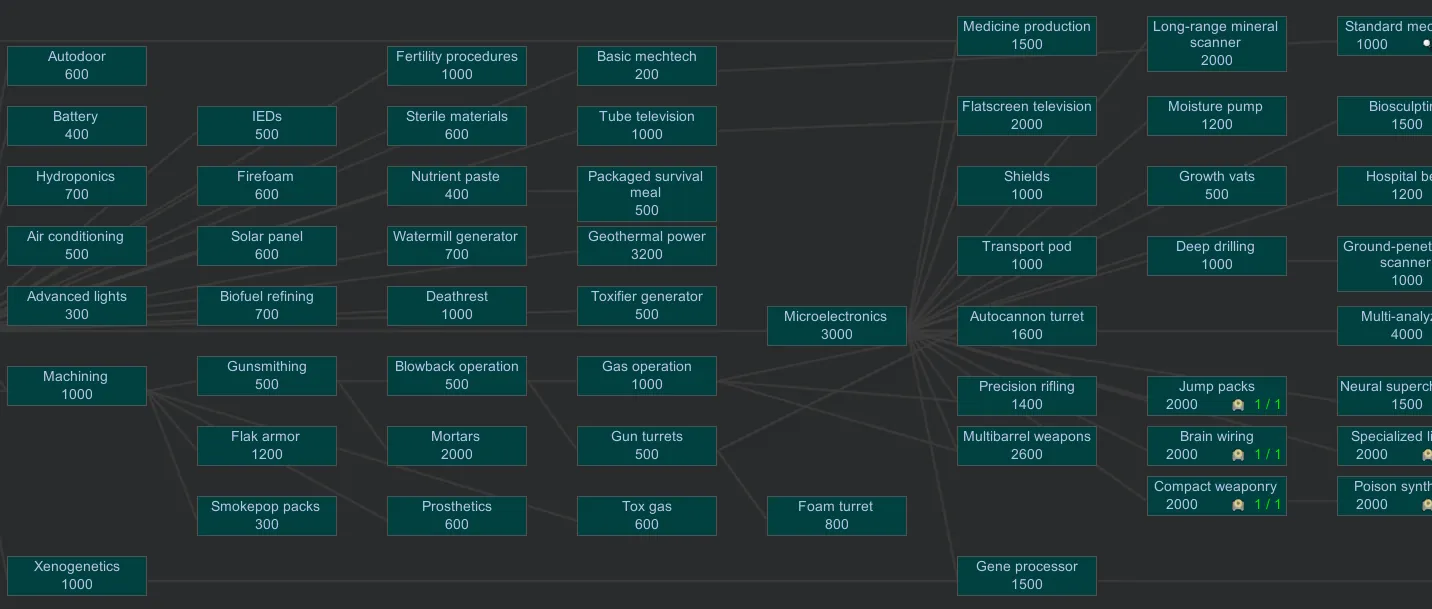
Task: Open the Machining research node
Action: (76, 386)
